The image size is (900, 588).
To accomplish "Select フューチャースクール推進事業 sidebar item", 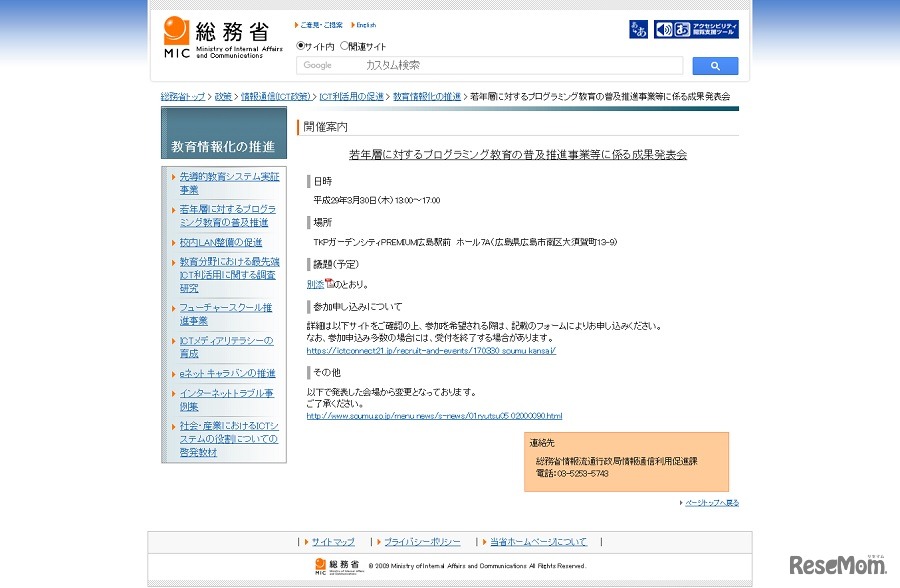I will click(x=219, y=312).
